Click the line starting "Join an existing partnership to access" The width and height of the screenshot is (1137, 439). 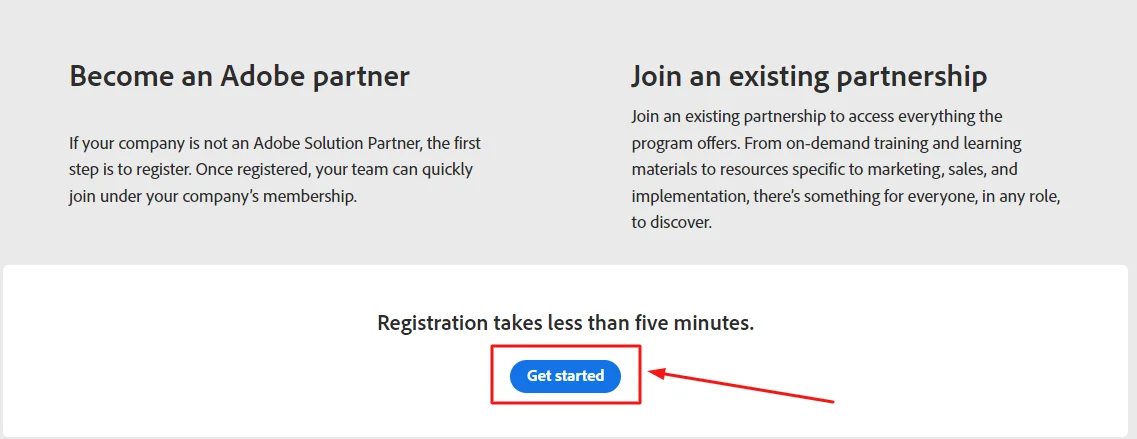coord(816,116)
